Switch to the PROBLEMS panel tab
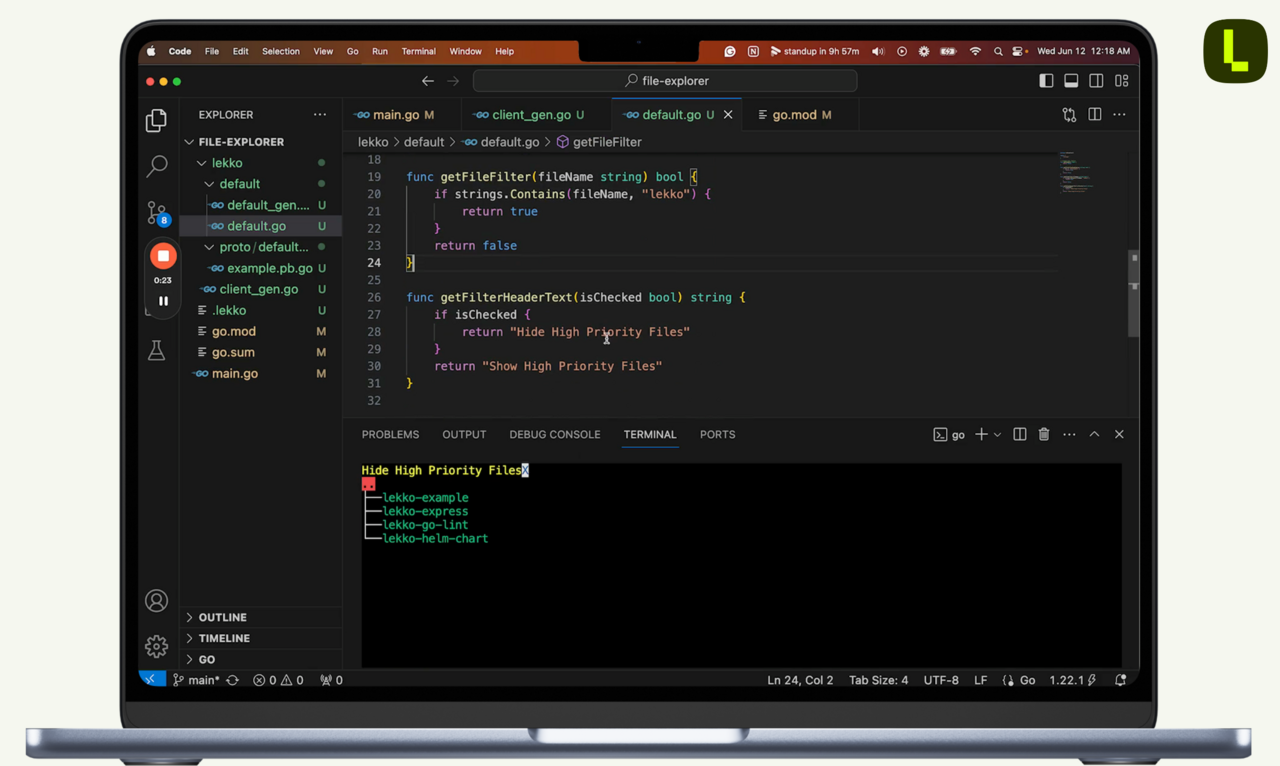 [x=390, y=434]
